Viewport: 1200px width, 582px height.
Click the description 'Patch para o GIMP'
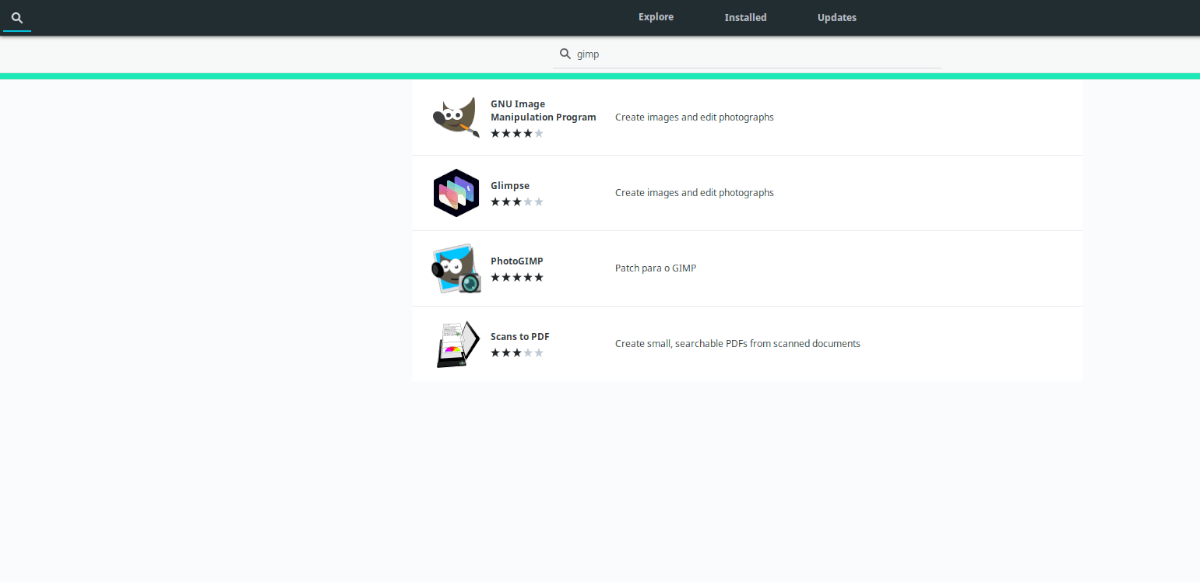coord(656,267)
